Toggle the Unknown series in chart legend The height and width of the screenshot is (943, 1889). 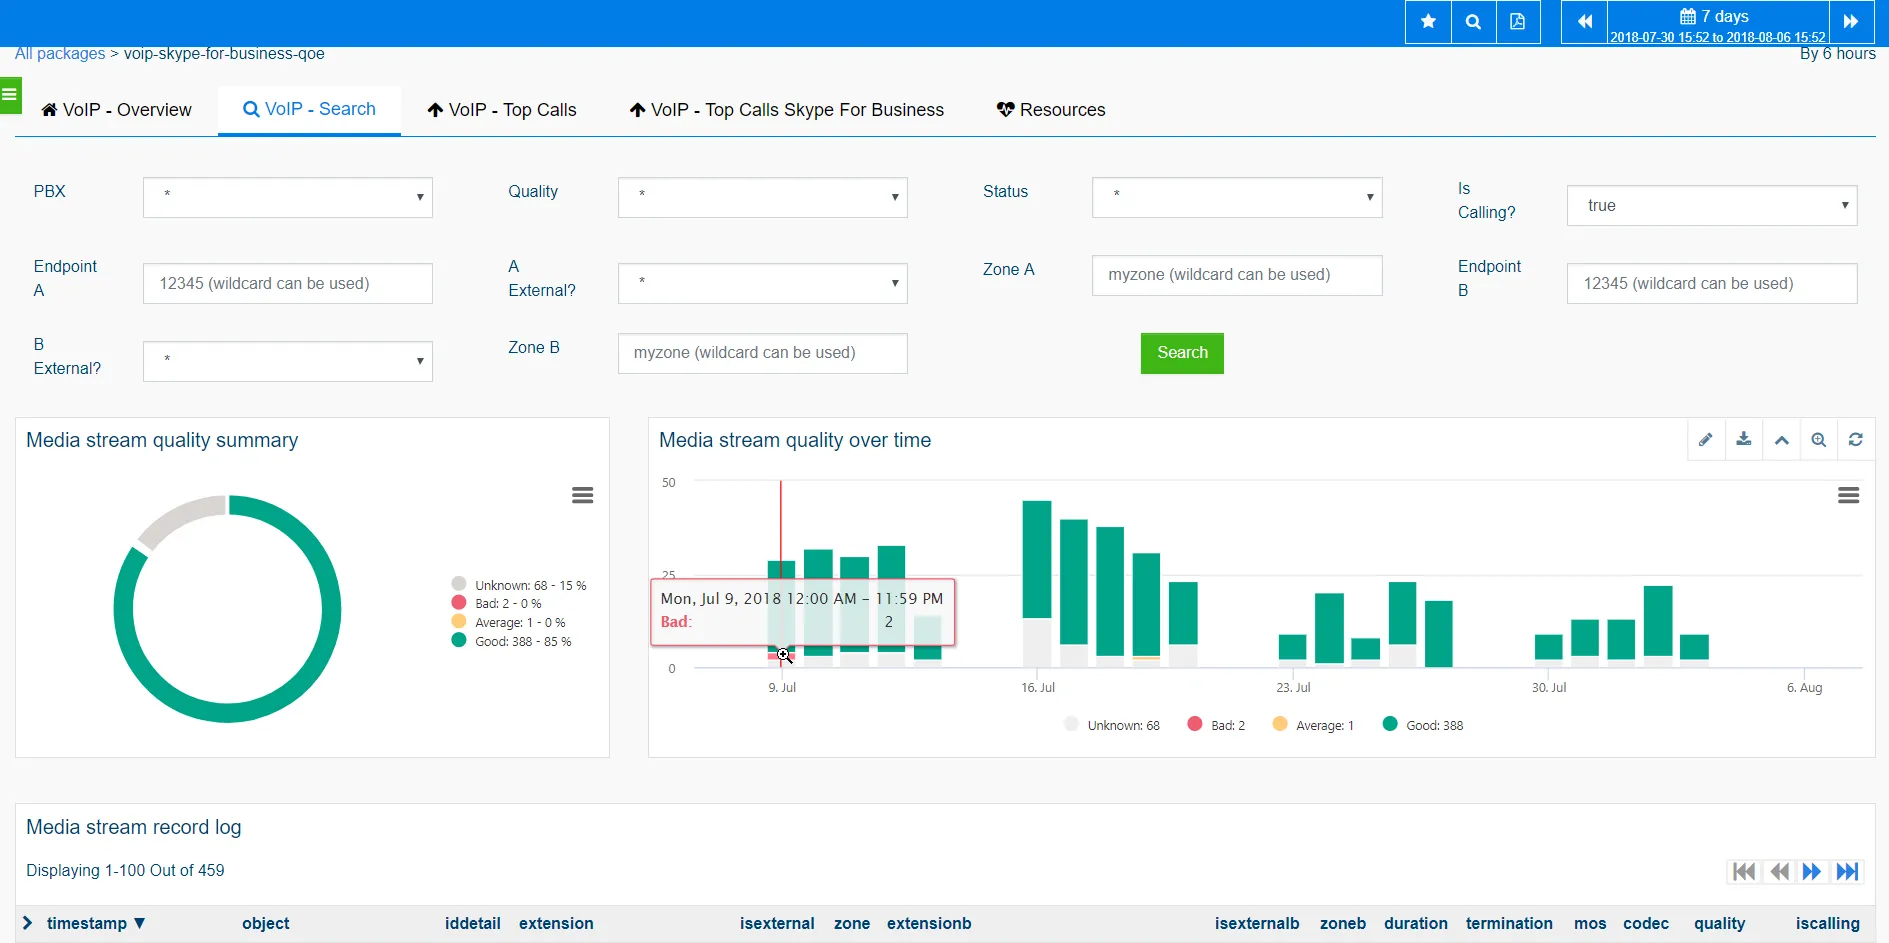pyautogui.click(x=1112, y=725)
